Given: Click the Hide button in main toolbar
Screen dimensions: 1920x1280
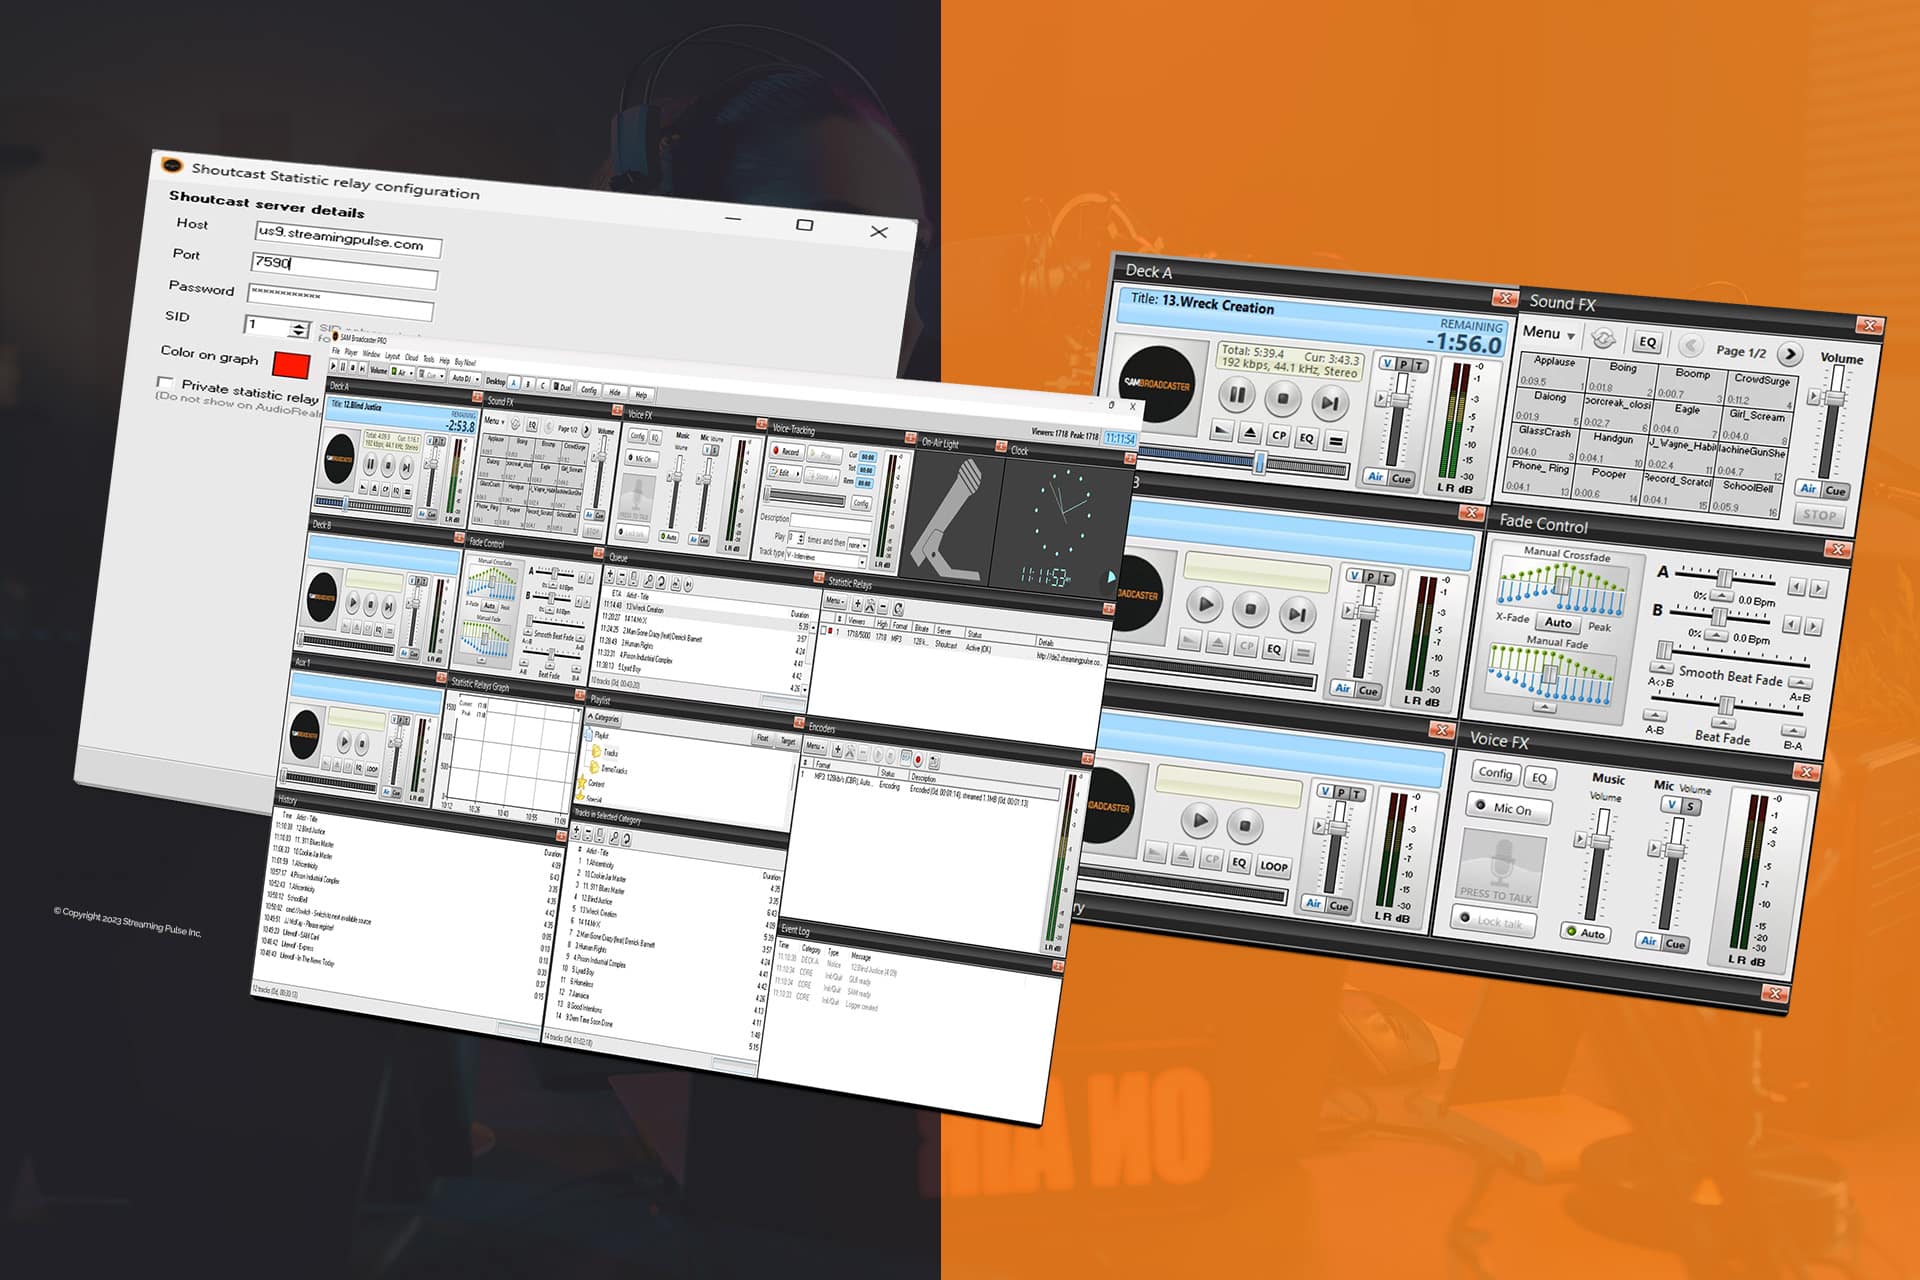Looking at the screenshot, I should point(614,392).
